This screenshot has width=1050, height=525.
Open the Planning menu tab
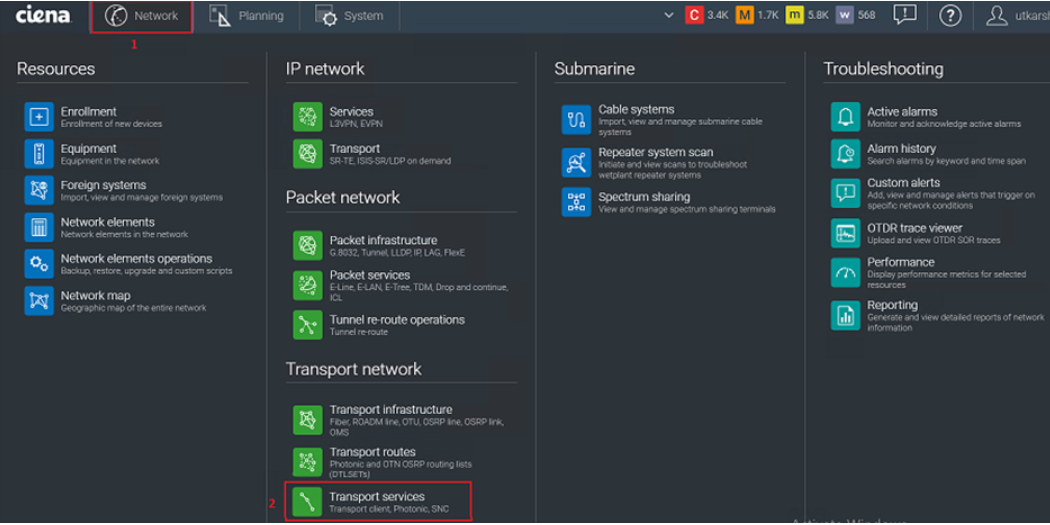click(246, 16)
